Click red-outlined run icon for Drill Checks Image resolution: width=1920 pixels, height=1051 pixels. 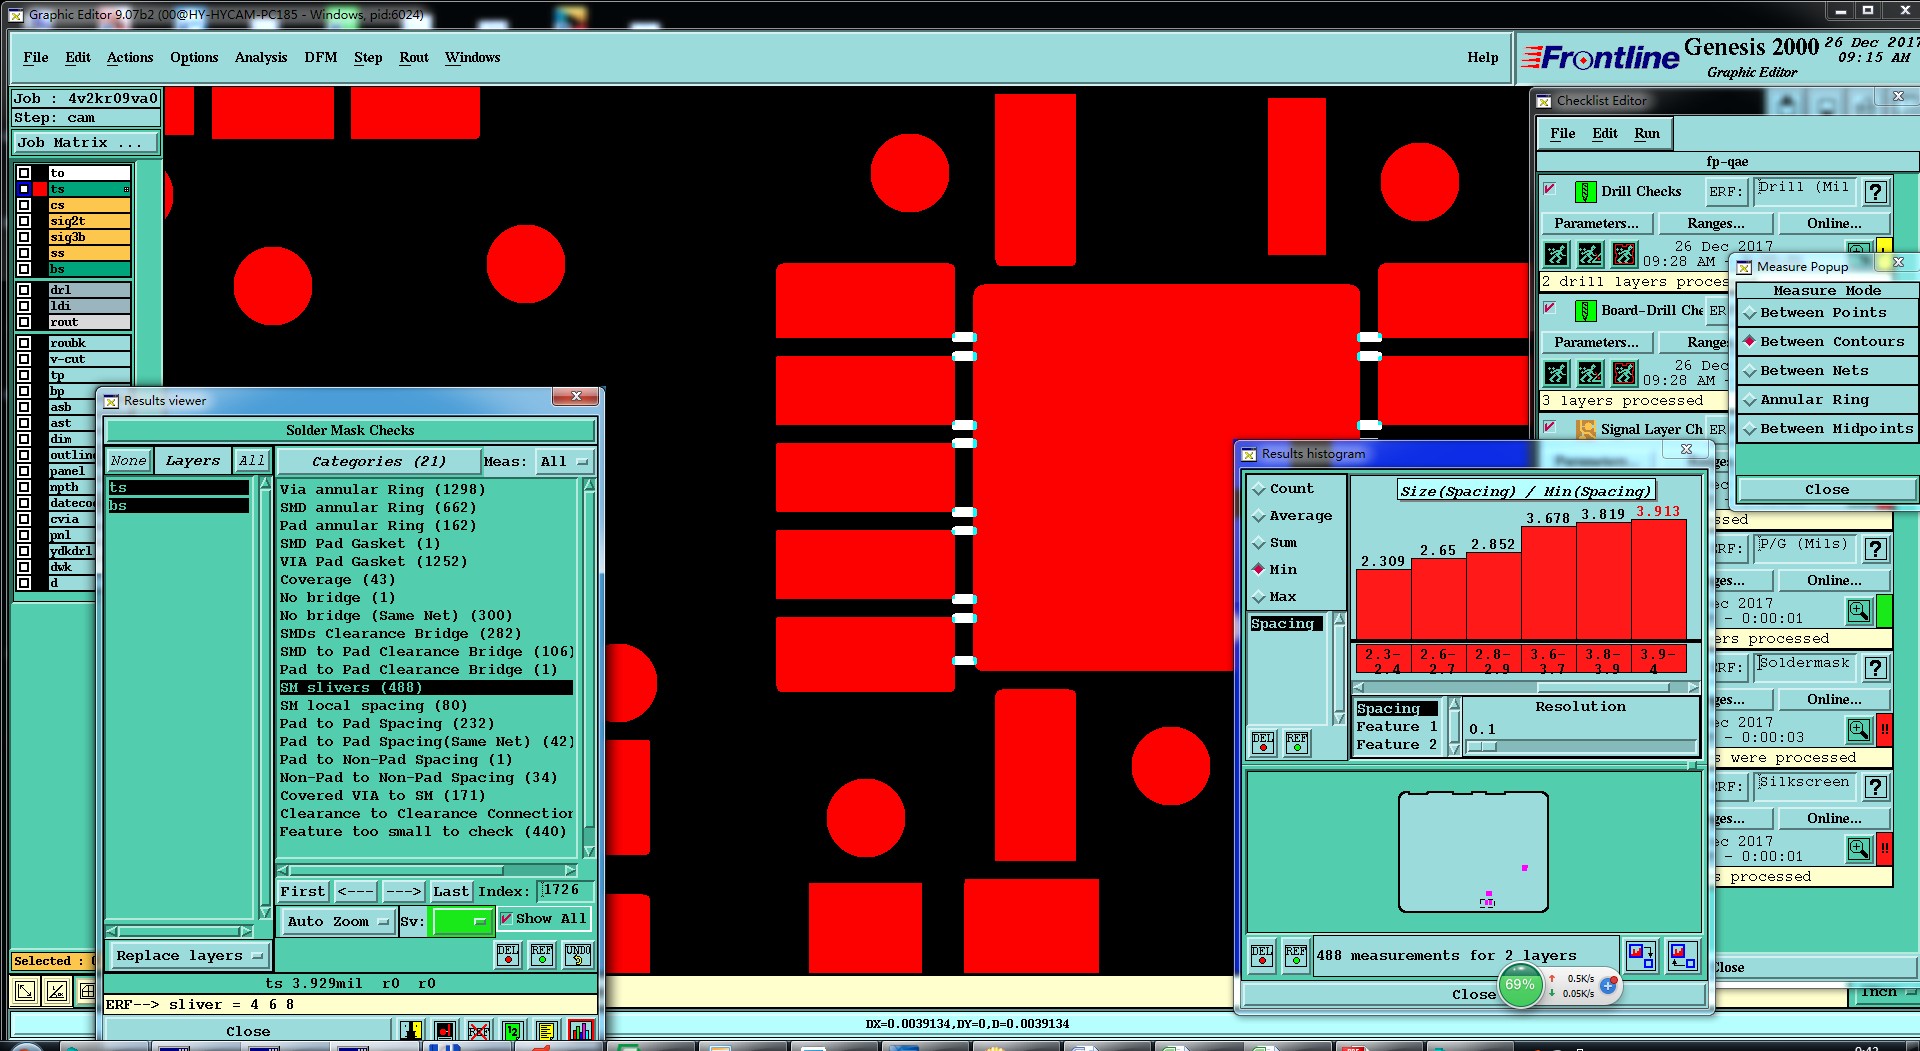(x=1624, y=254)
